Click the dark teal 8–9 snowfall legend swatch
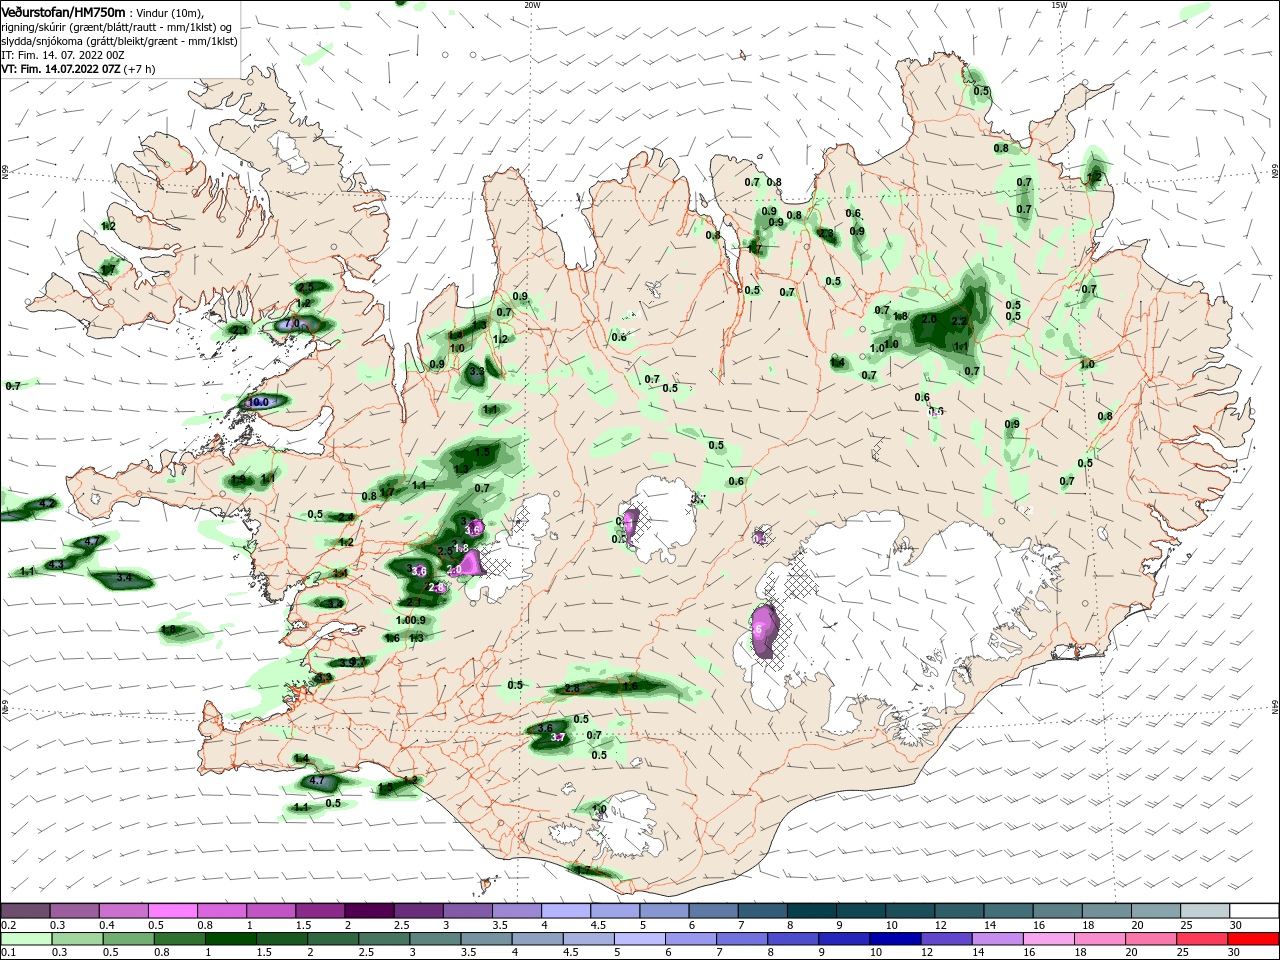Screen dimensions: 1280x960 click(812, 910)
